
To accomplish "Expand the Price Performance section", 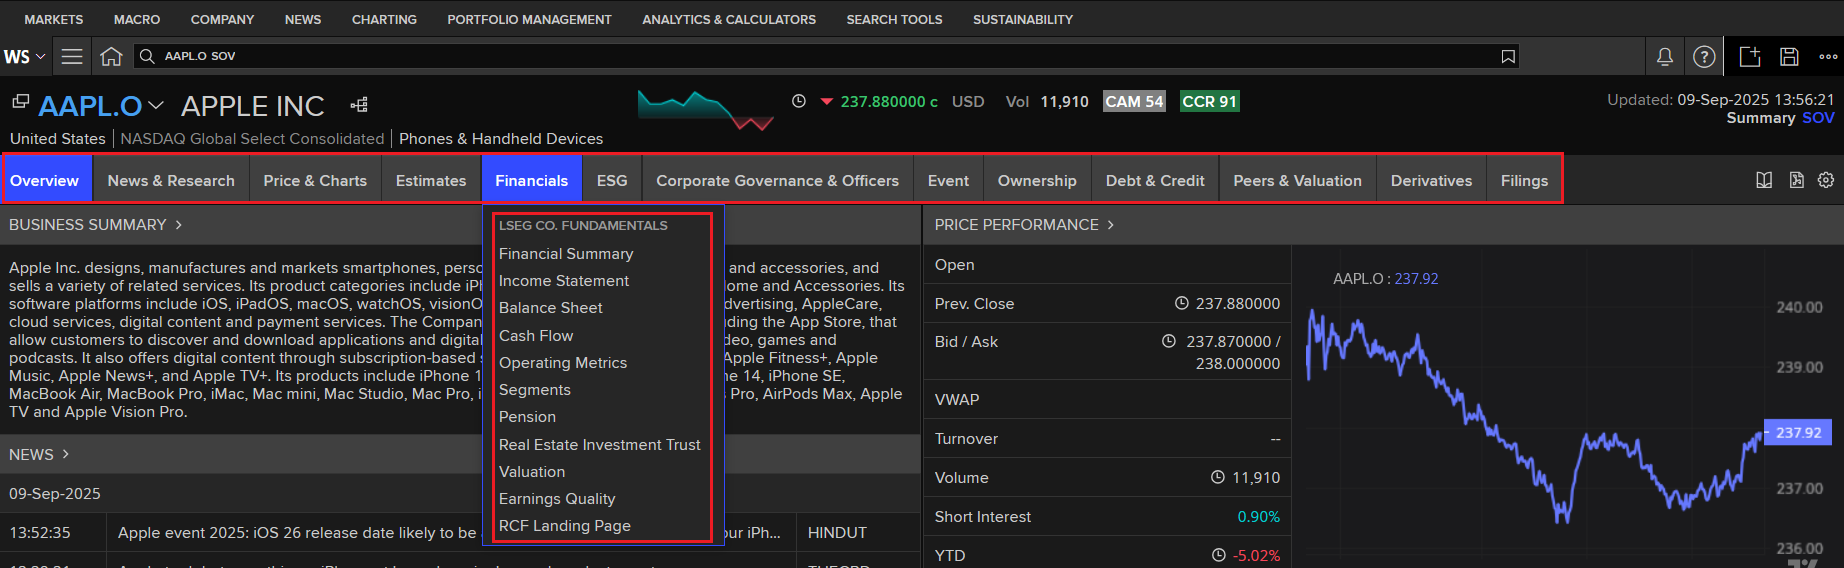I will click(x=1023, y=225).
